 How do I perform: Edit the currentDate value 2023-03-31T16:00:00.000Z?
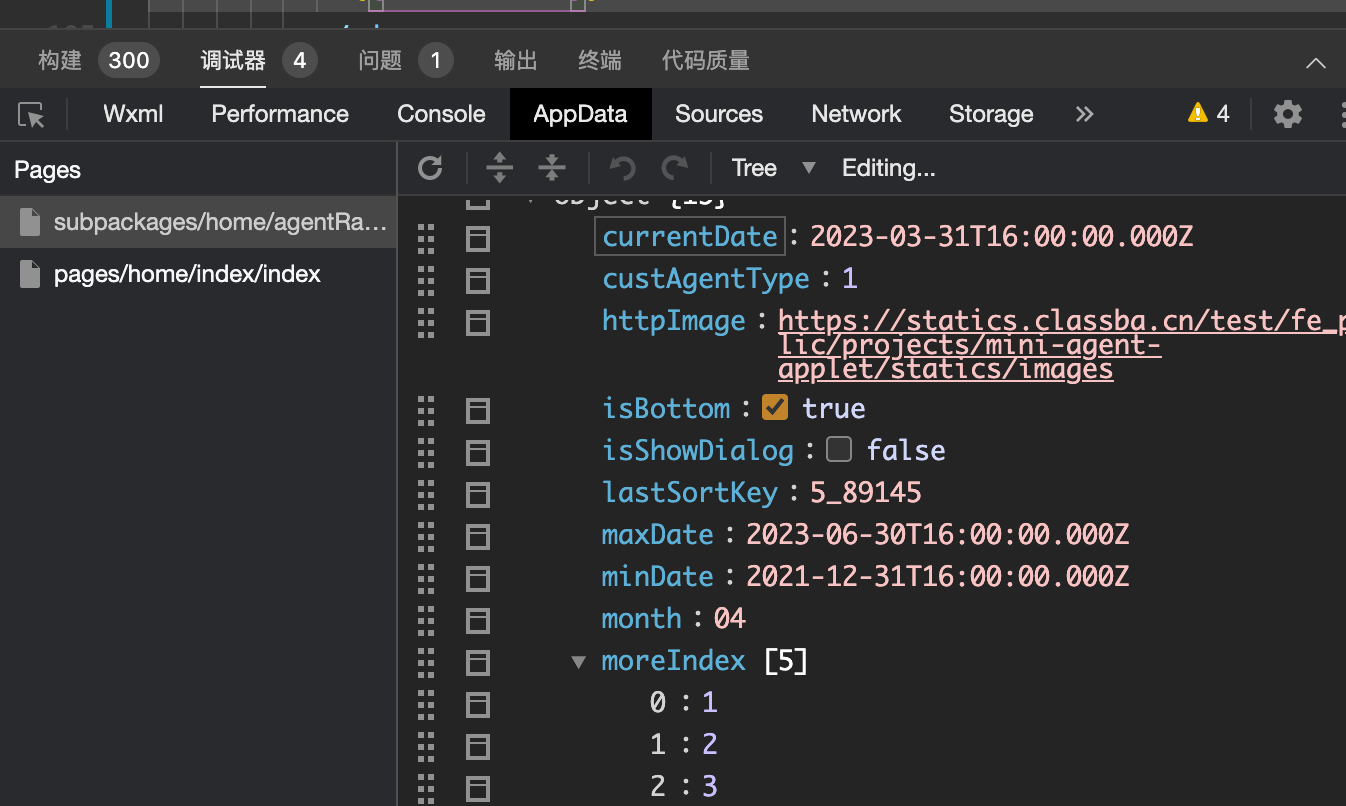click(1001, 237)
